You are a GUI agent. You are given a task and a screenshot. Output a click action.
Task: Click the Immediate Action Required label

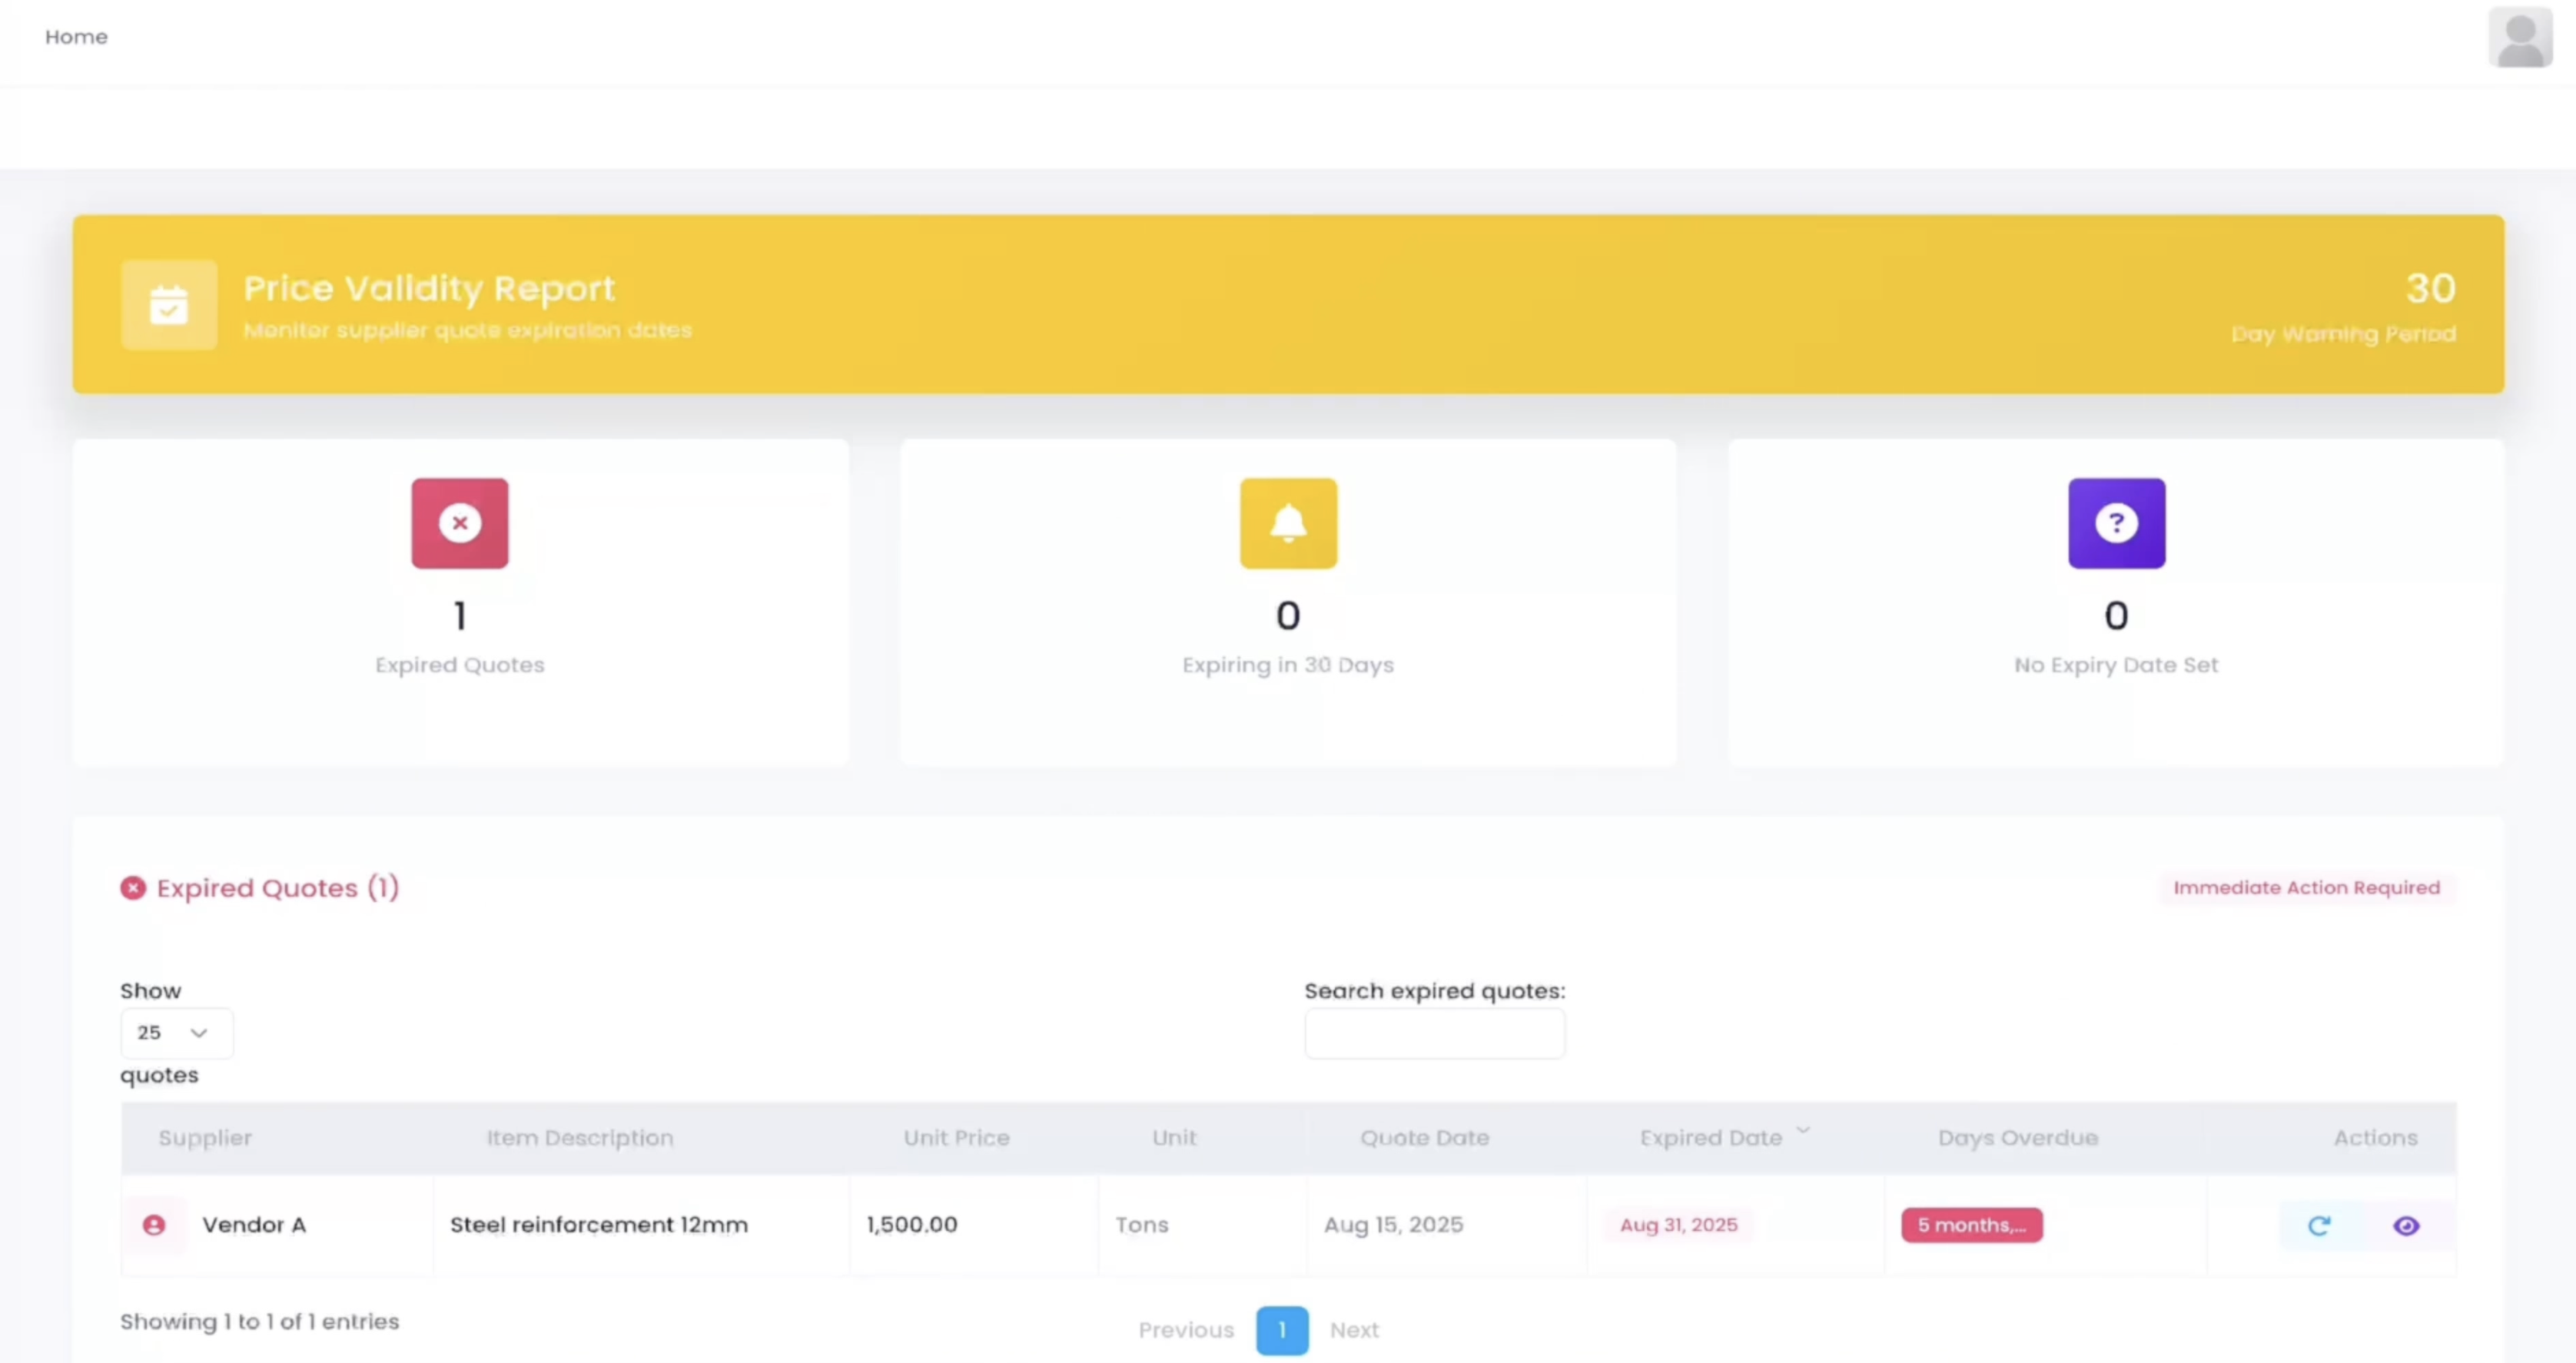pyautogui.click(x=2306, y=888)
